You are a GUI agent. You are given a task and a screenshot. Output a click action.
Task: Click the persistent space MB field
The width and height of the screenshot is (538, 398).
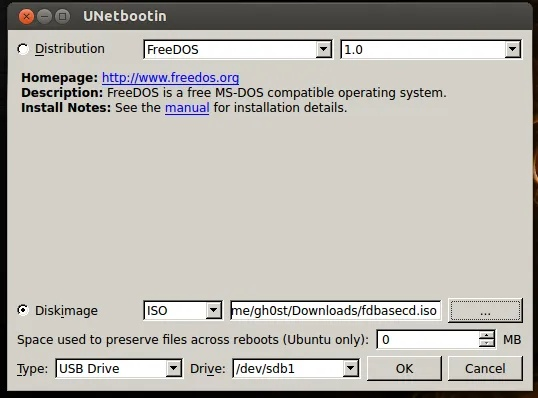428,340
